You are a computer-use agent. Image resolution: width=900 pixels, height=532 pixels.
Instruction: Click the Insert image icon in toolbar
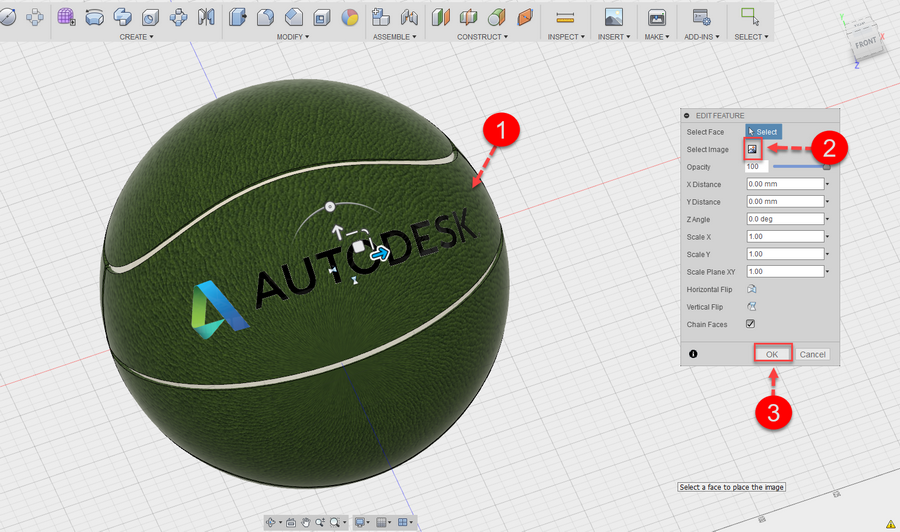pos(614,17)
